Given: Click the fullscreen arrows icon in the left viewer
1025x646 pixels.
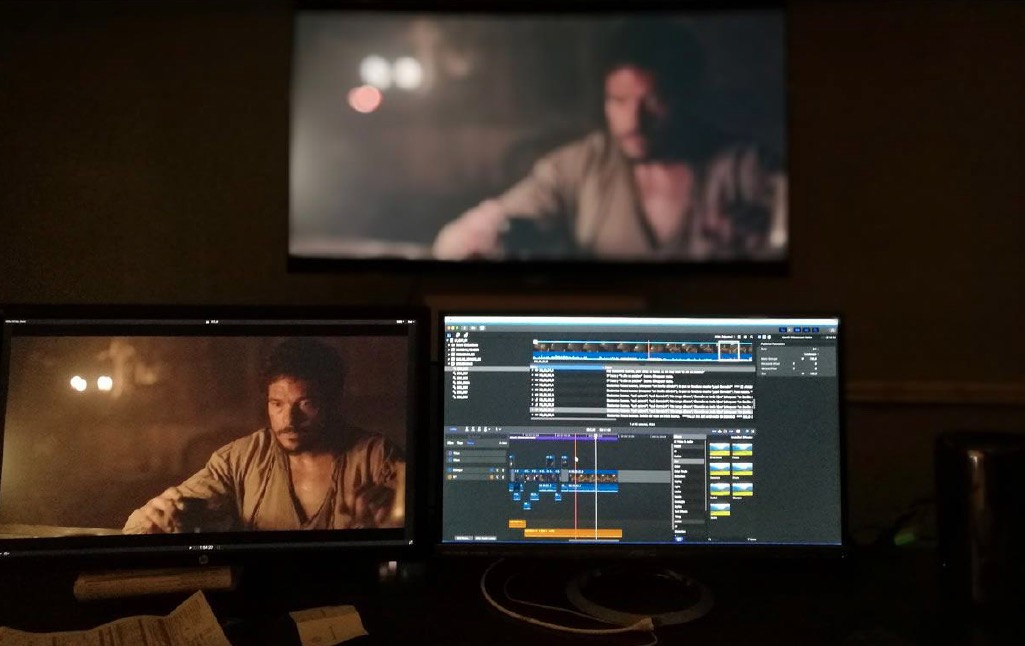Looking at the screenshot, I should coord(410,542).
